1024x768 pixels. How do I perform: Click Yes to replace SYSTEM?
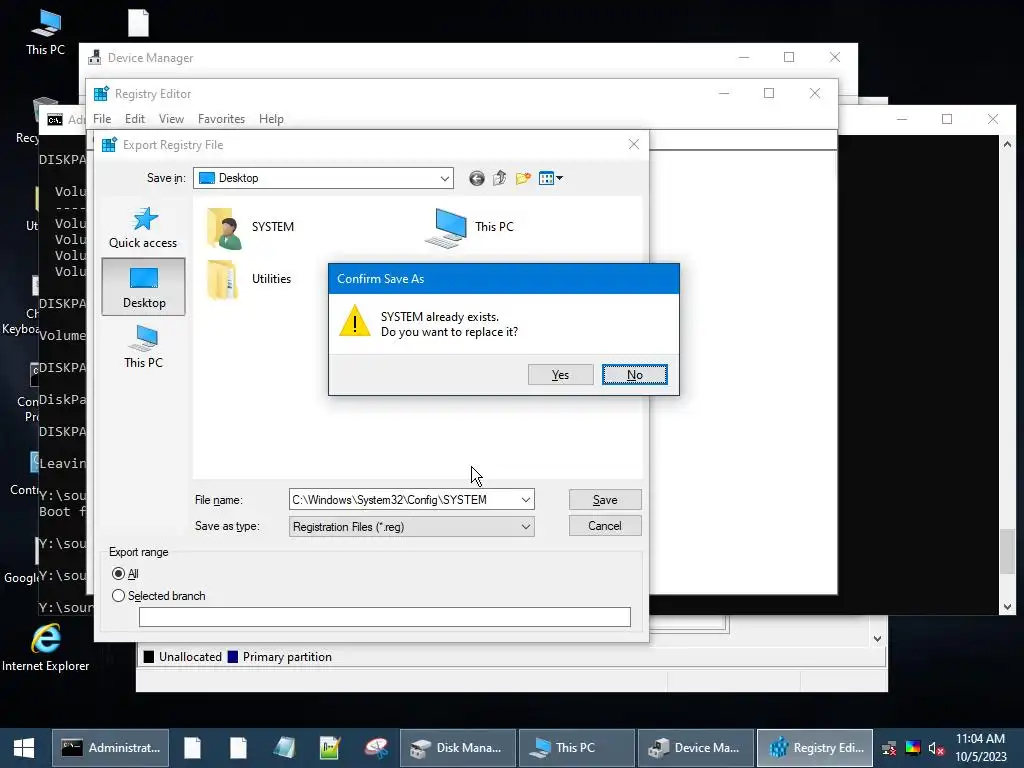click(x=560, y=375)
